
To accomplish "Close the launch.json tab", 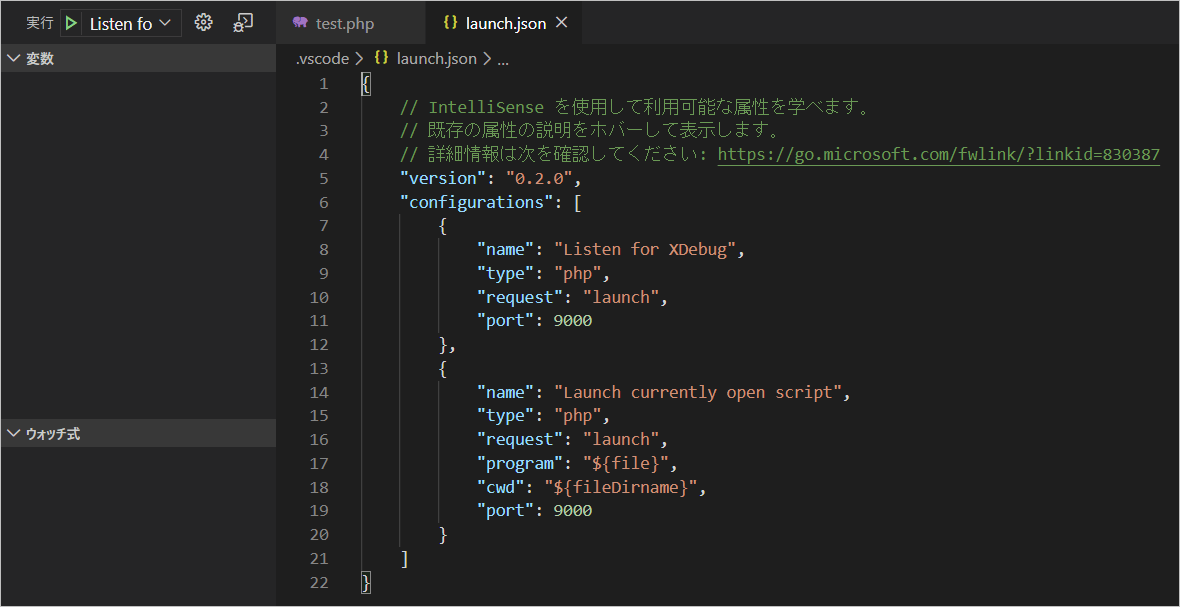I will 560,20.
